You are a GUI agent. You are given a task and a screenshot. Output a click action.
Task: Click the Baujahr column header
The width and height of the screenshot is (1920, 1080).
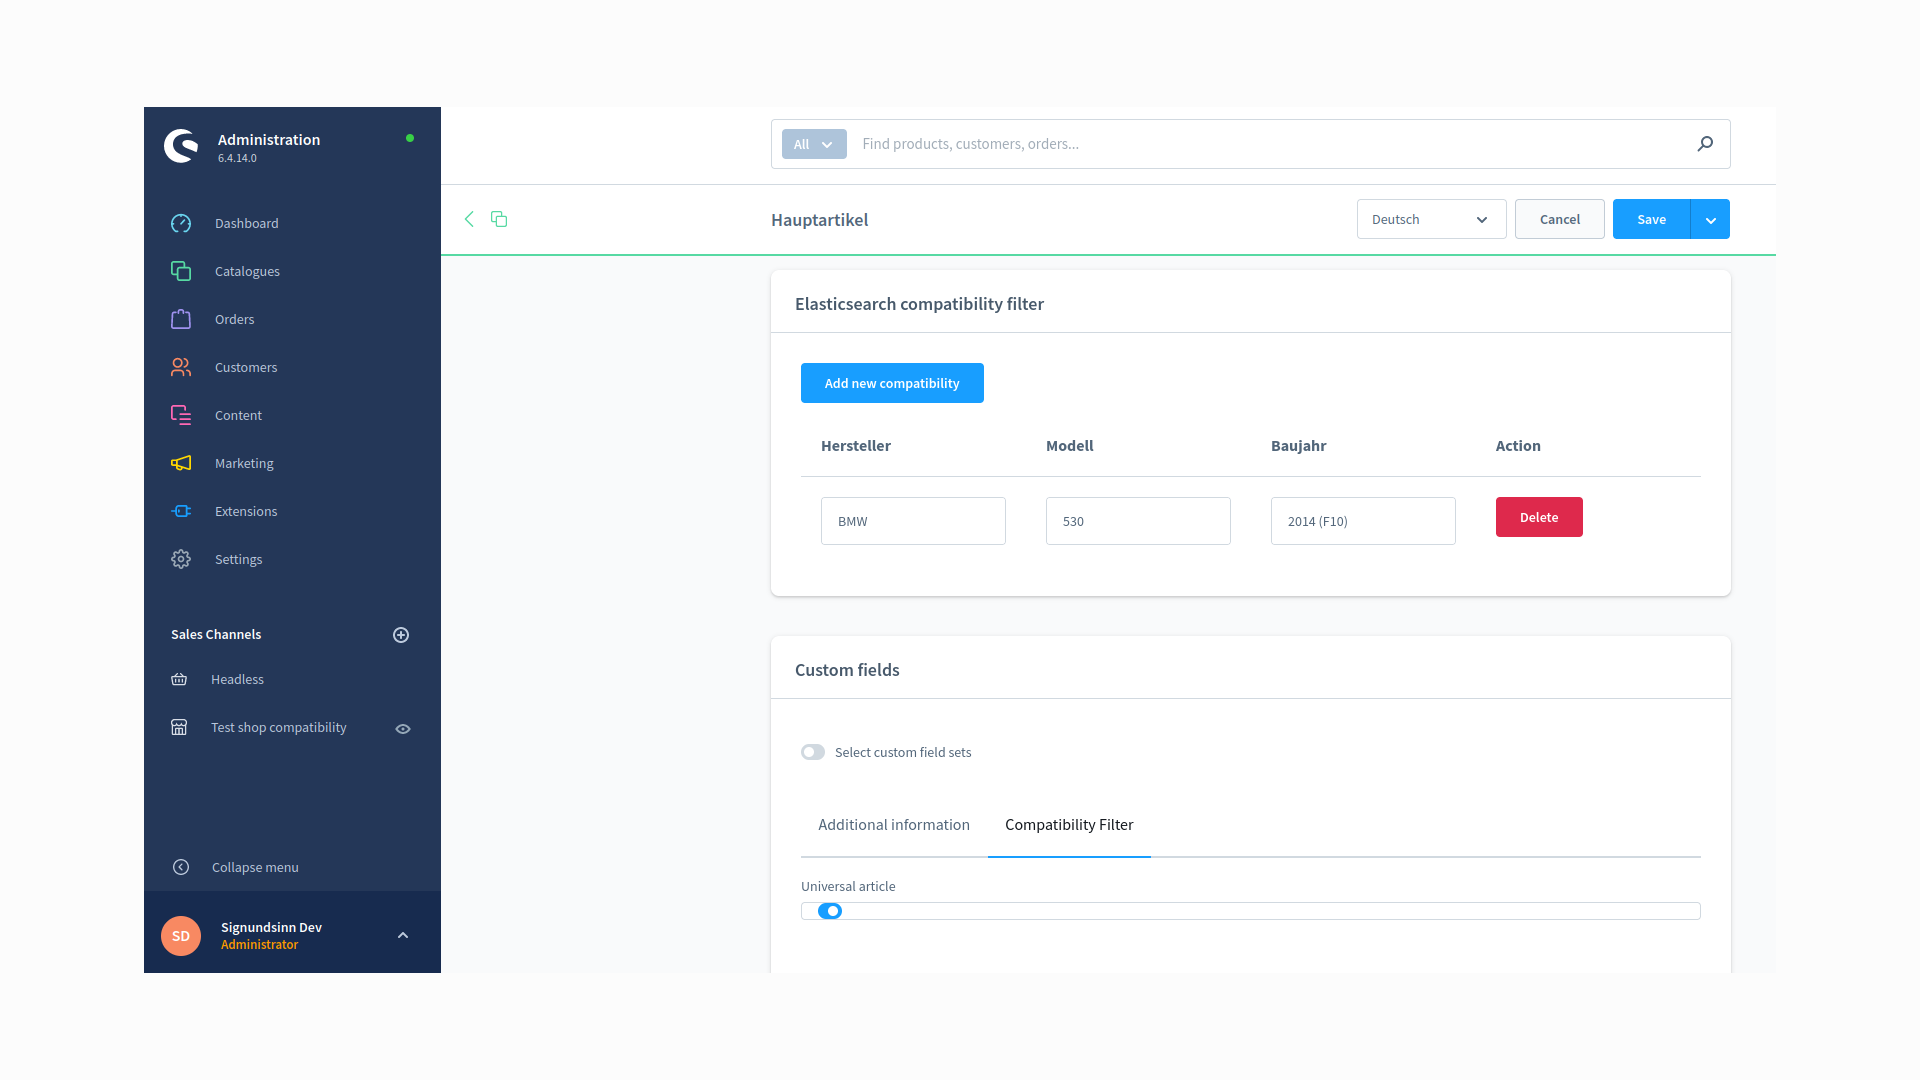[1298, 446]
